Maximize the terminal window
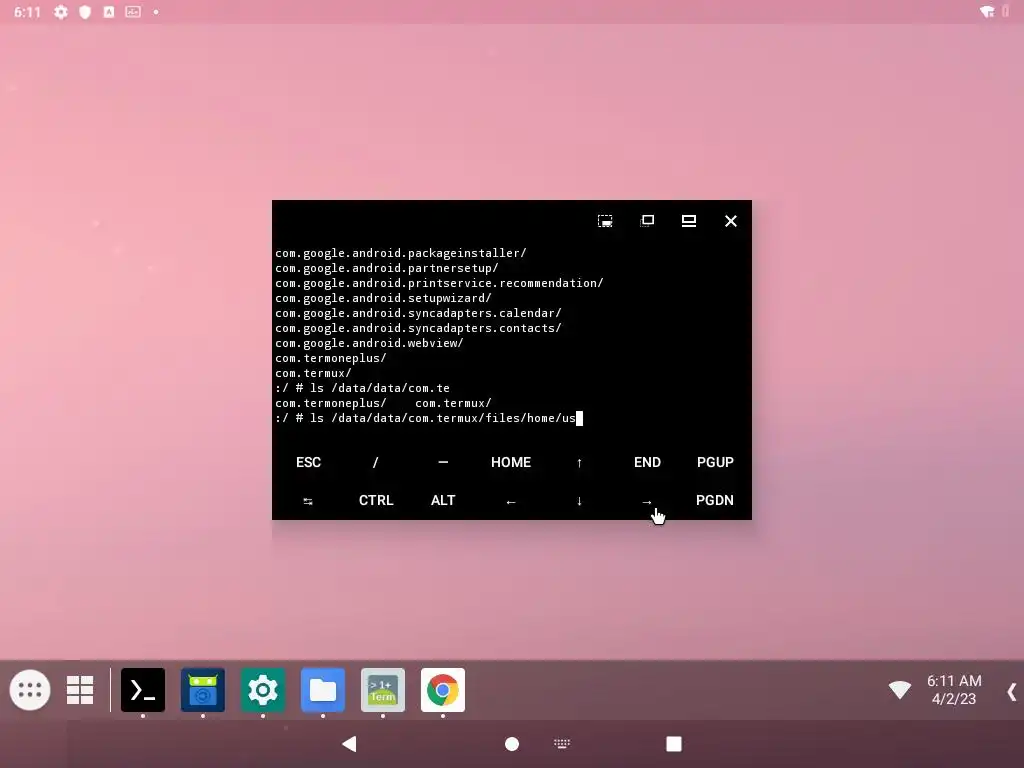The height and width of the screenshot is (768, 1024). click(689, 221)
